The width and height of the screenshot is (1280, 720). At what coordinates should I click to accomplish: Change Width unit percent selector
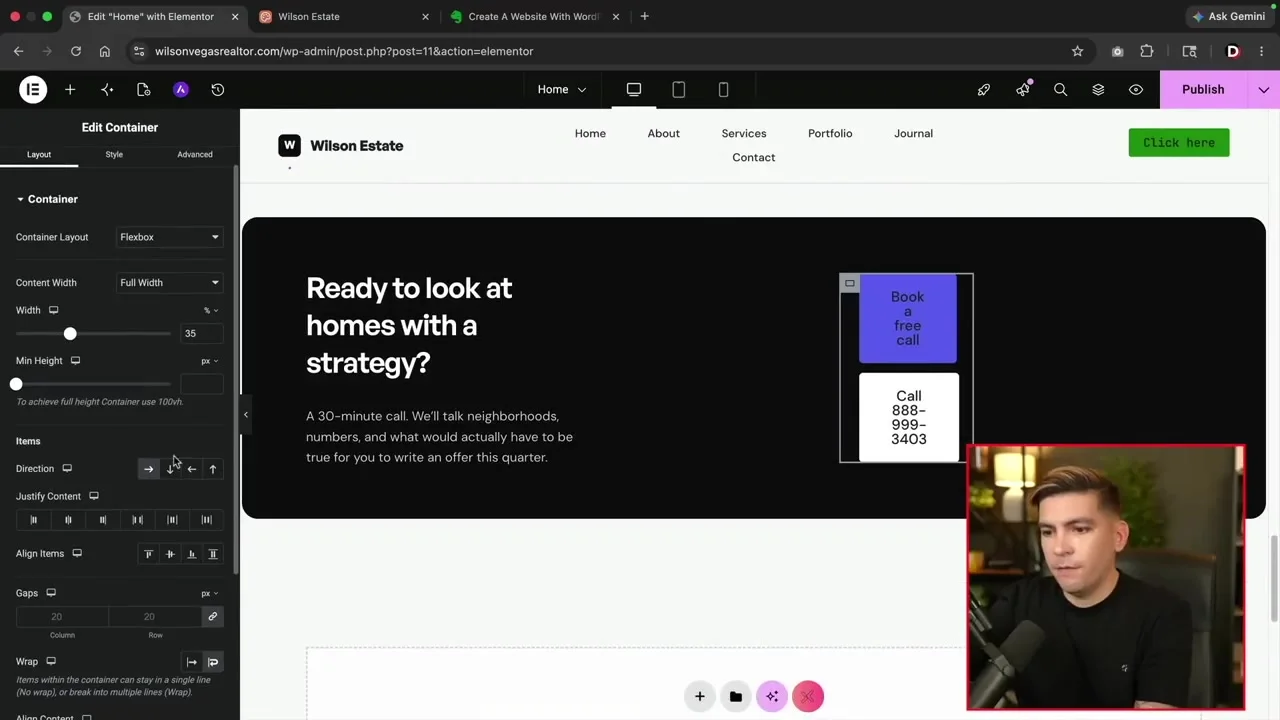pos(211,311)
